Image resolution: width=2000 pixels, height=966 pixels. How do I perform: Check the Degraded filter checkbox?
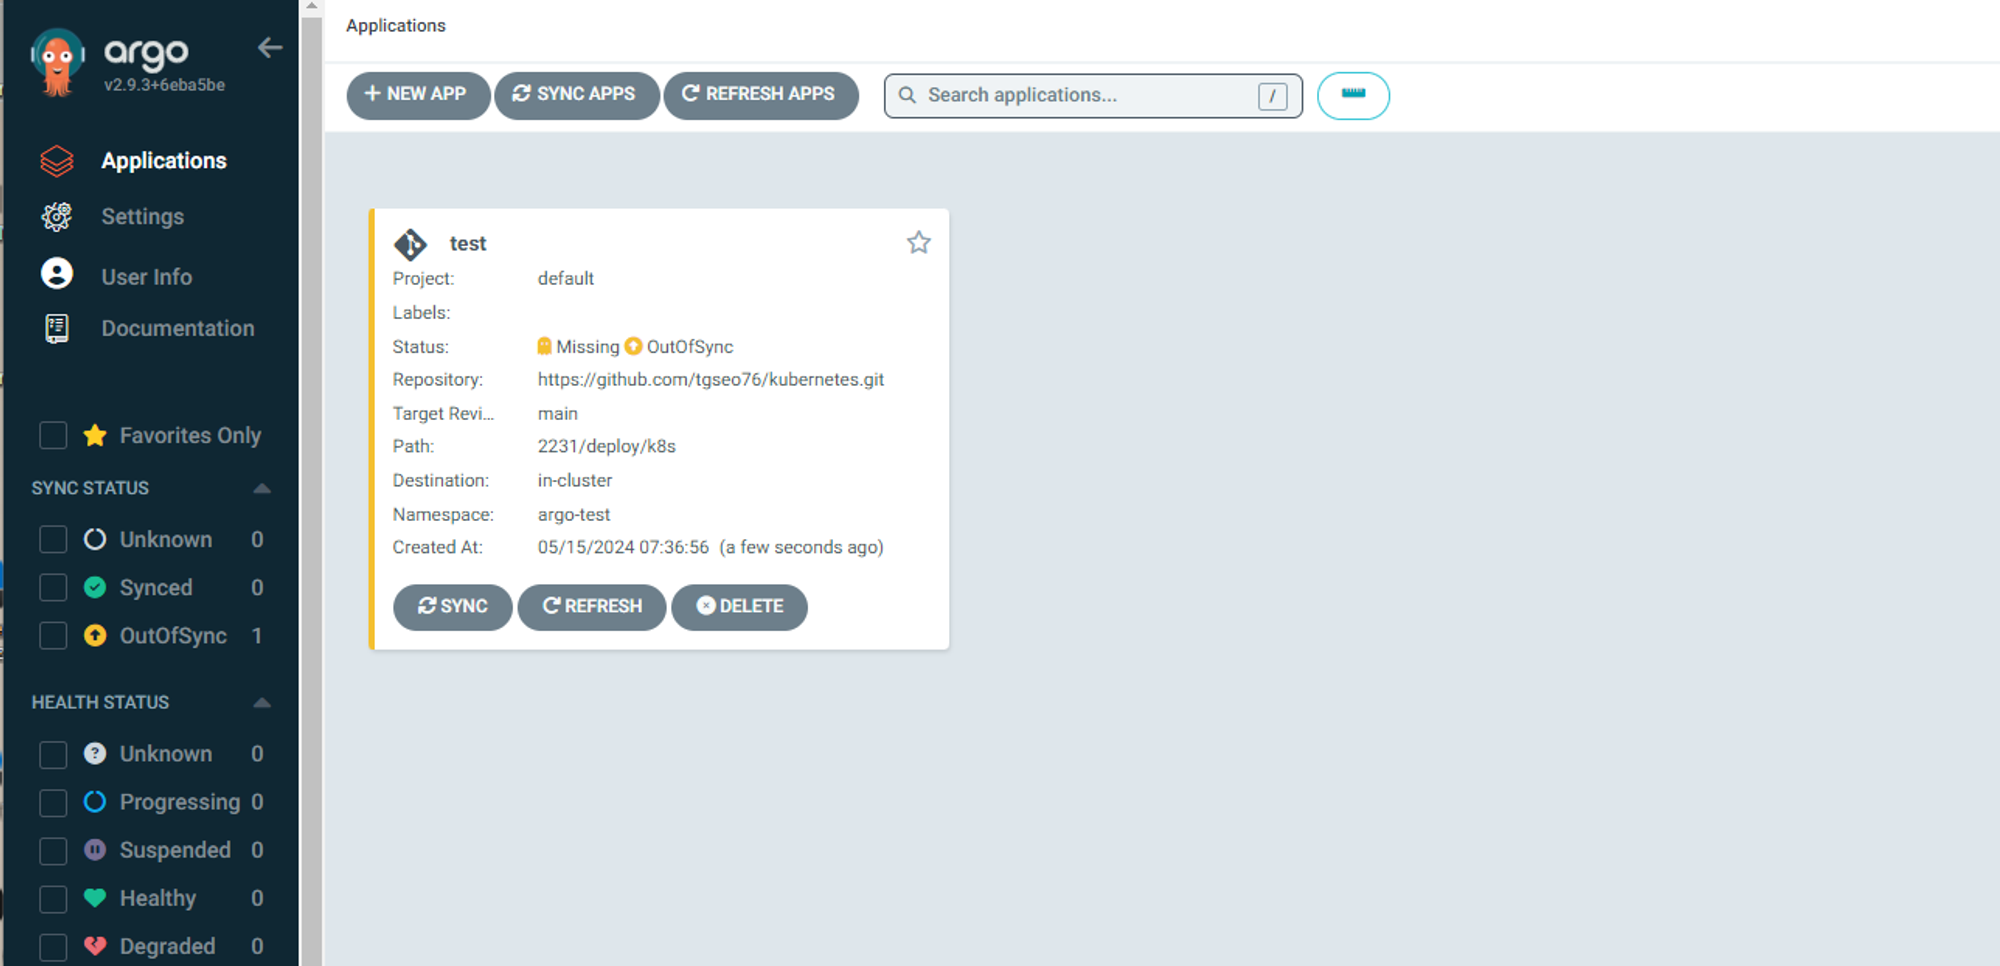(53, 946)
